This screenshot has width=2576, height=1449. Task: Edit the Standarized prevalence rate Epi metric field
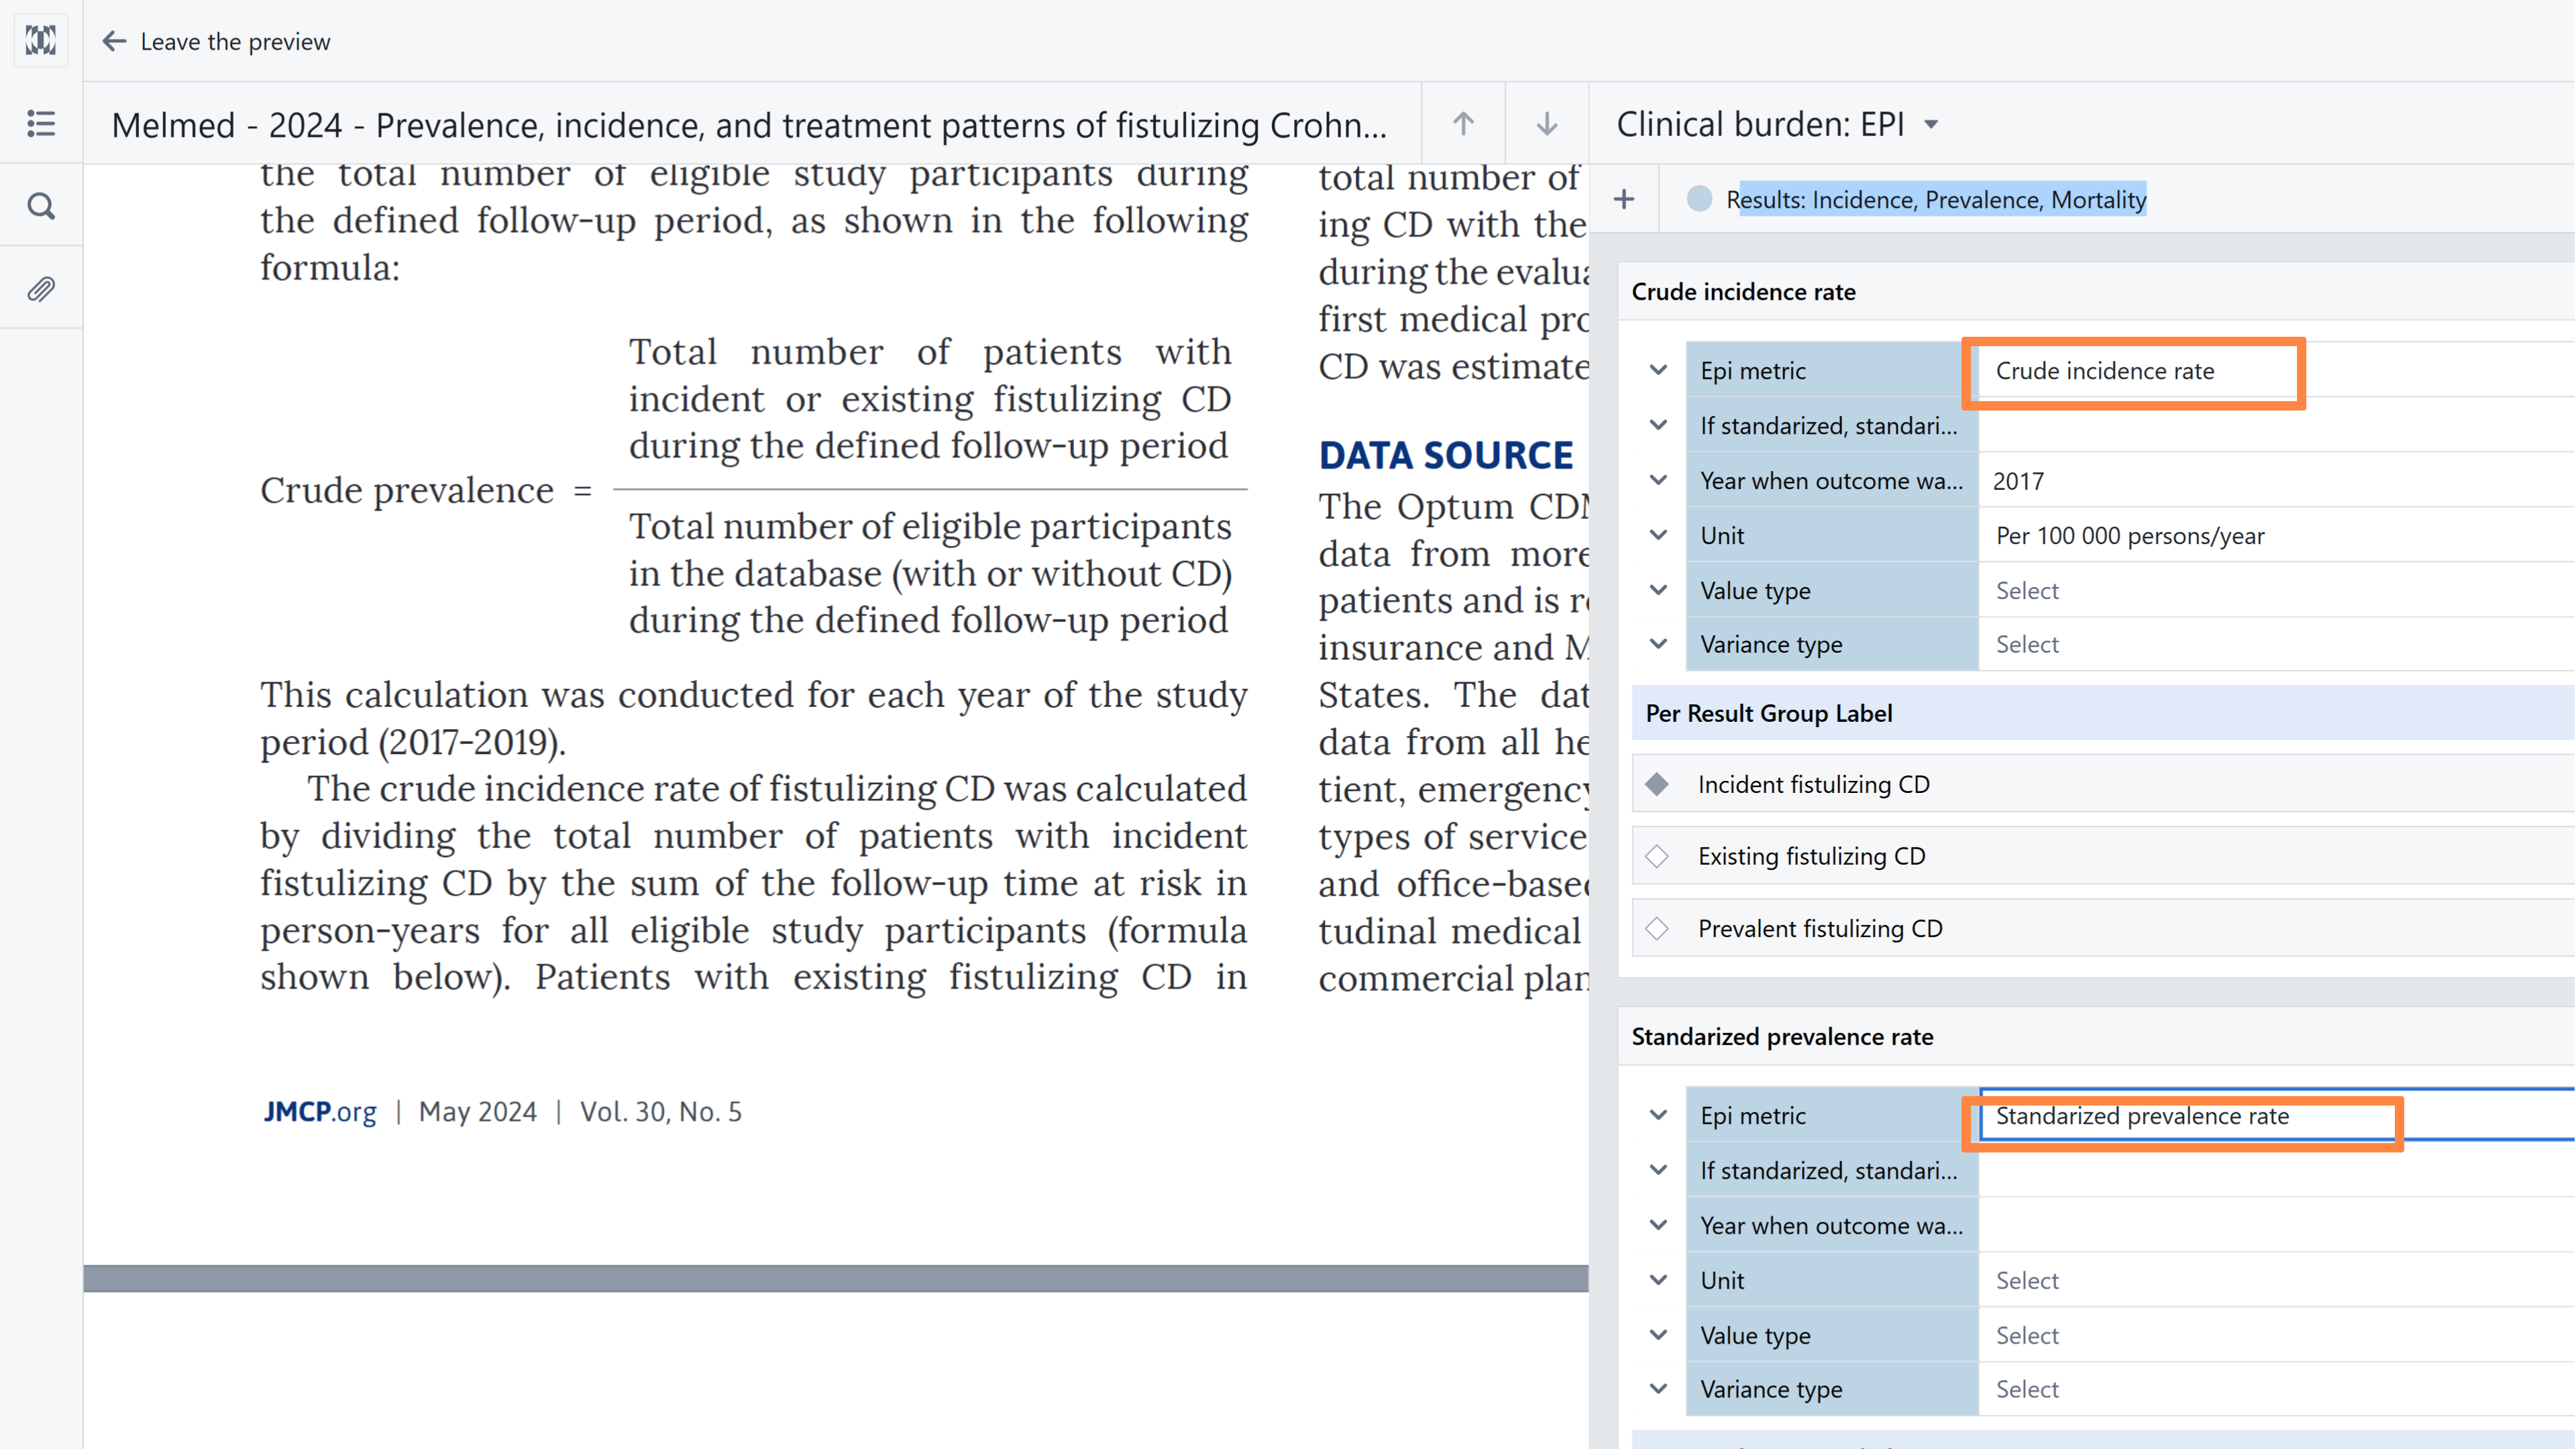pos(2277,1115)
